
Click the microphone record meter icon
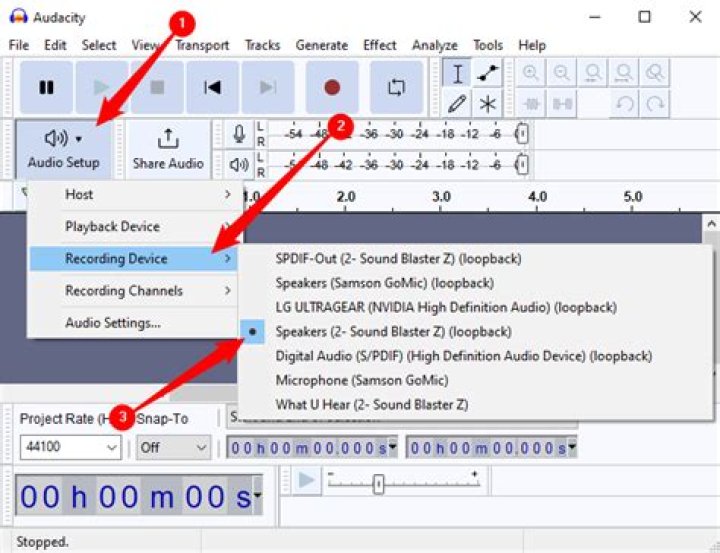(x=239, y=134)
